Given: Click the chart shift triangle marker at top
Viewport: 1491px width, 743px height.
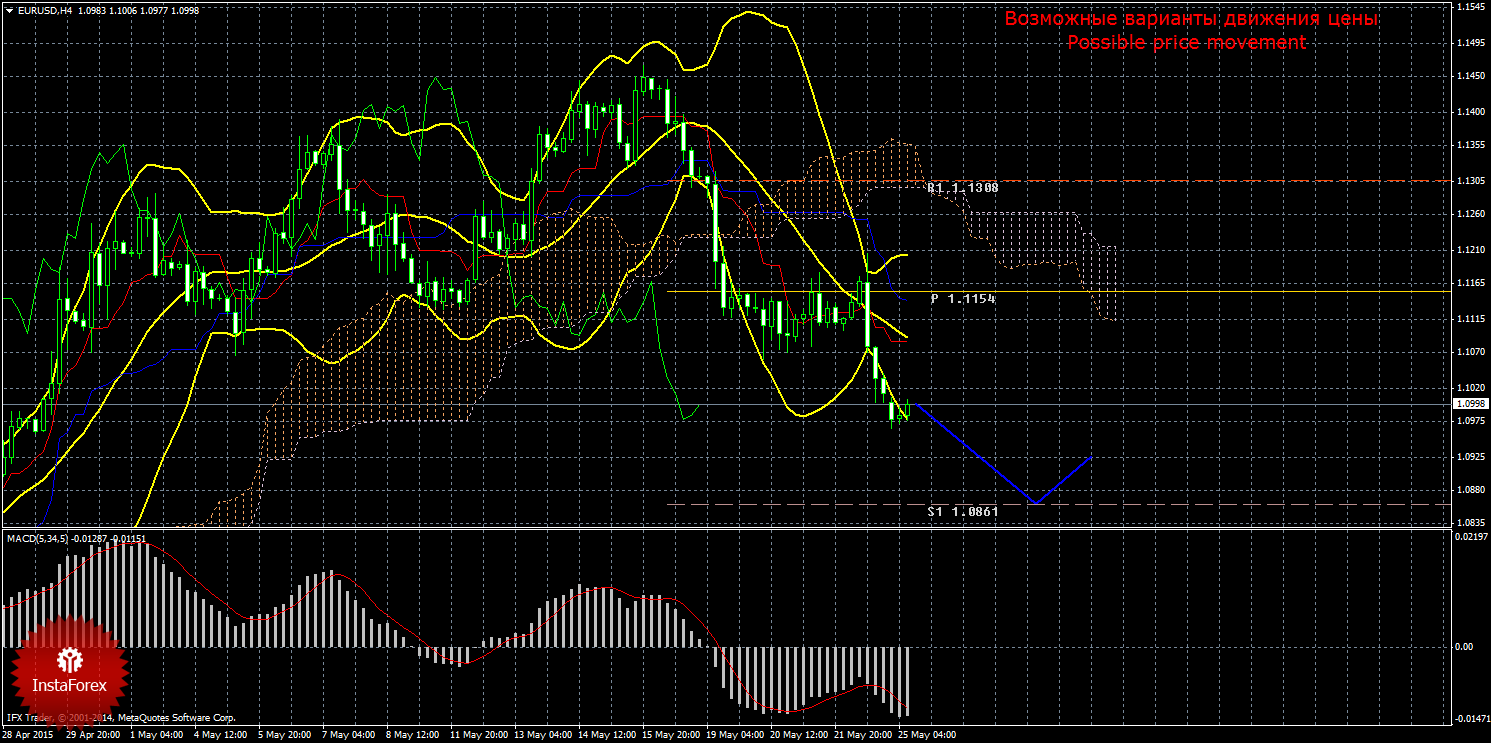Looking at the screenshot, I should pyautogui.click(x=1443, y=6).
